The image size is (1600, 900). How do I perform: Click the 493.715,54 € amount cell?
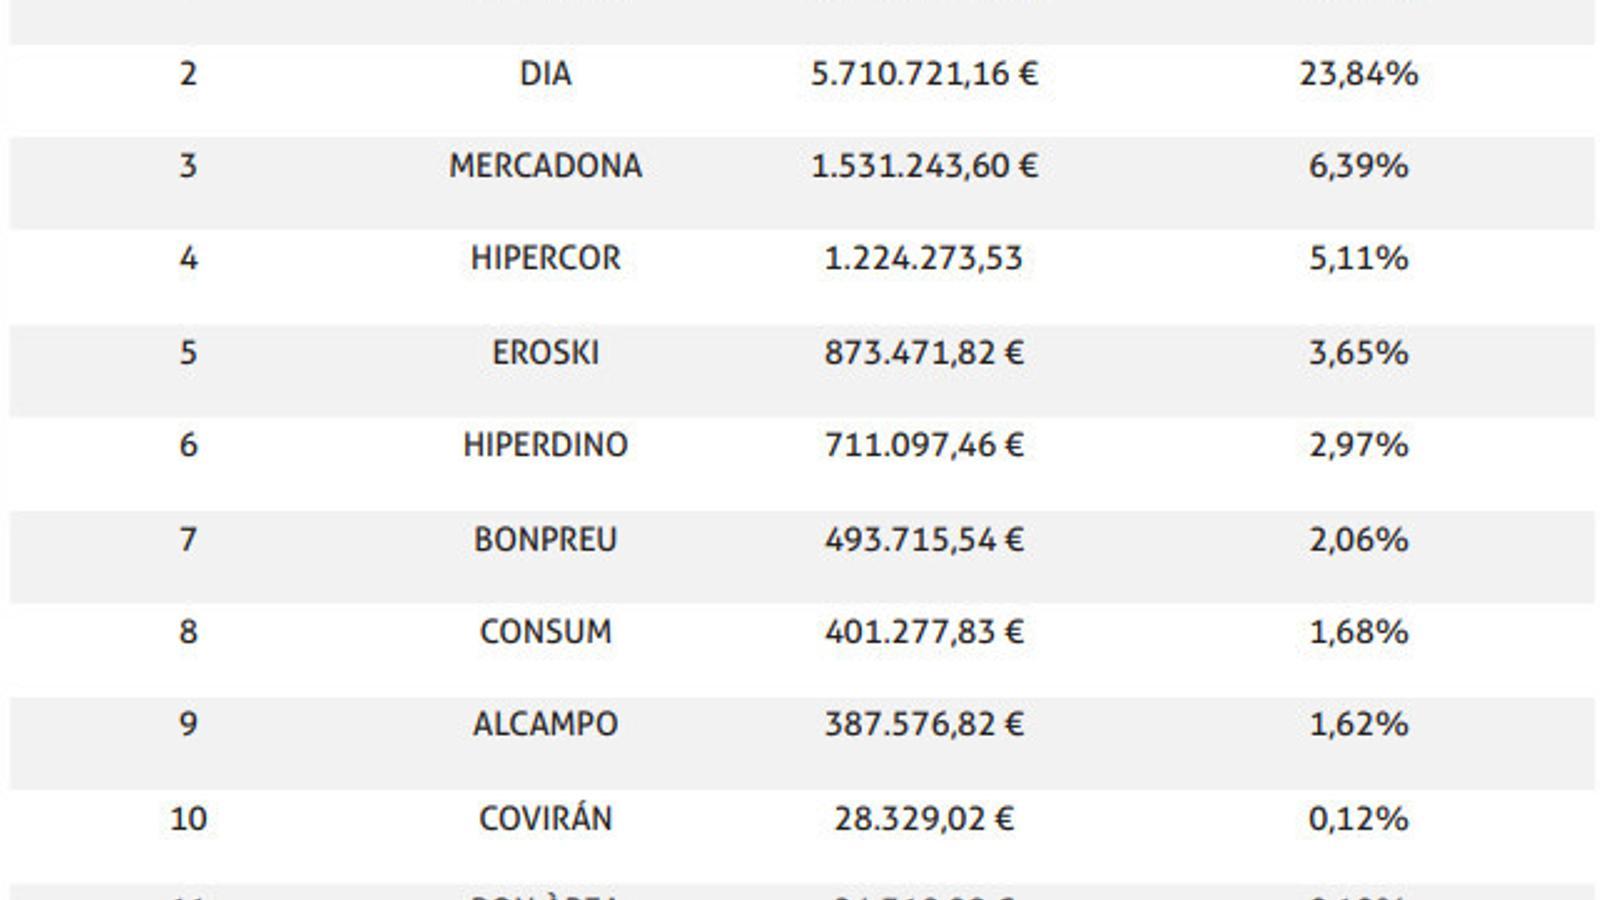point(924,540)
